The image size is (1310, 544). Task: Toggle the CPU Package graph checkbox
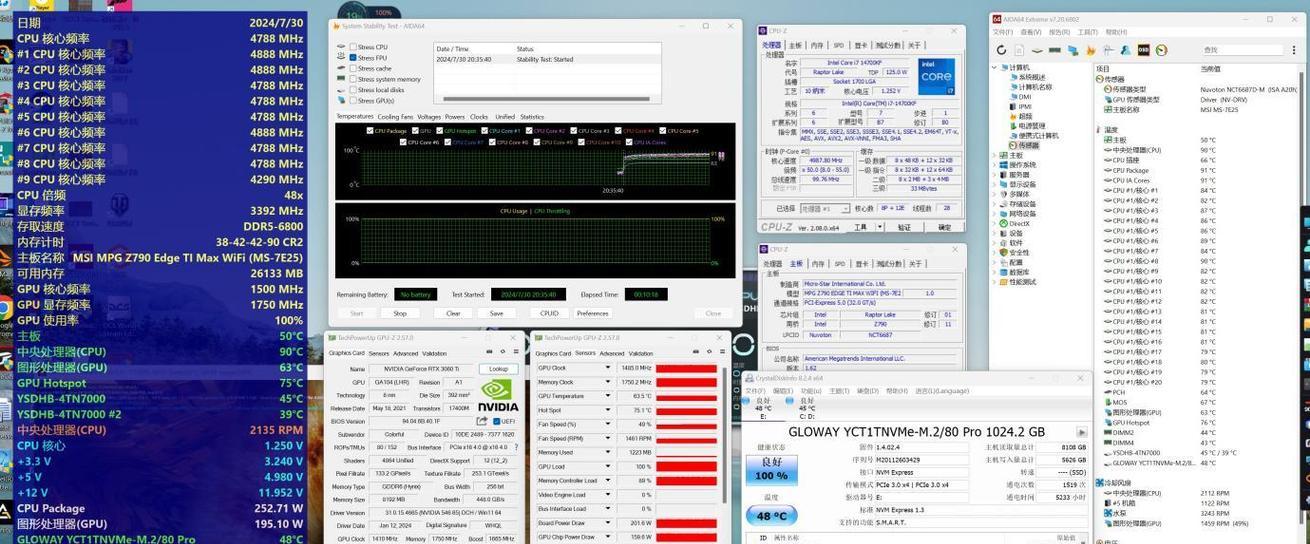371,131
